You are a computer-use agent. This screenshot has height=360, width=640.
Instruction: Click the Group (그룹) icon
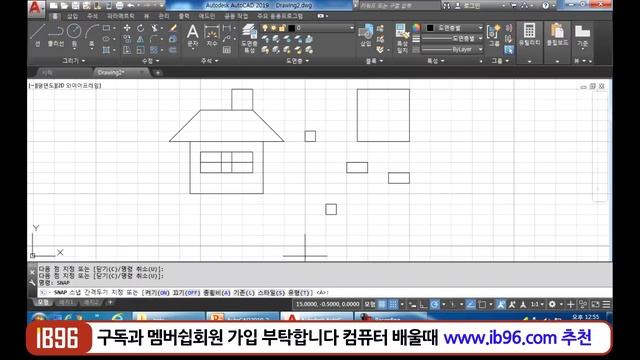[x=494, y=35]
